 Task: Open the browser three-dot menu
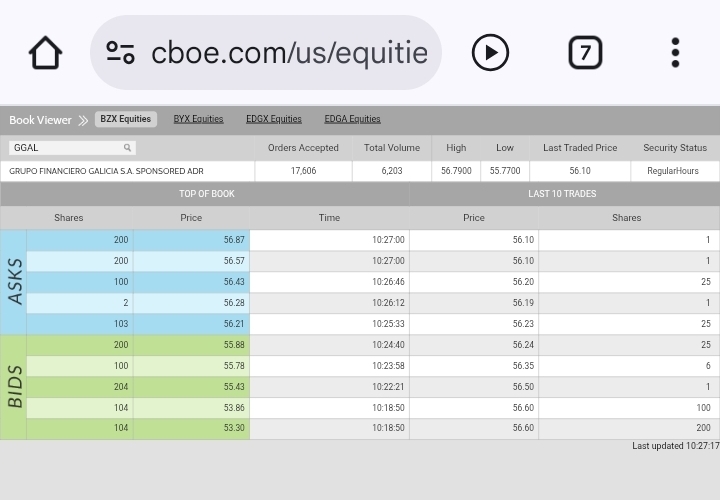pos(675,52)
